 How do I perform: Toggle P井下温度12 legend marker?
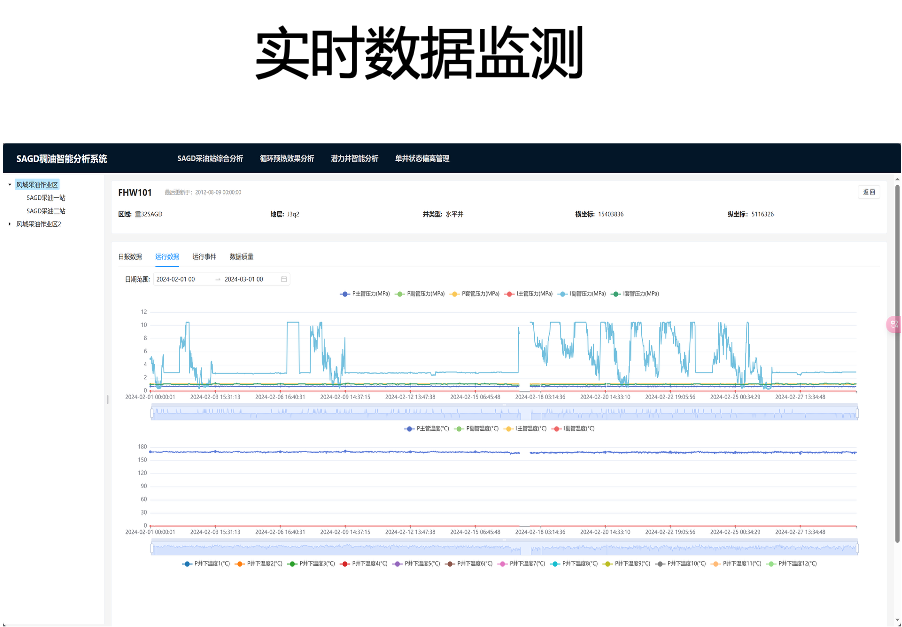pos(772,564)
